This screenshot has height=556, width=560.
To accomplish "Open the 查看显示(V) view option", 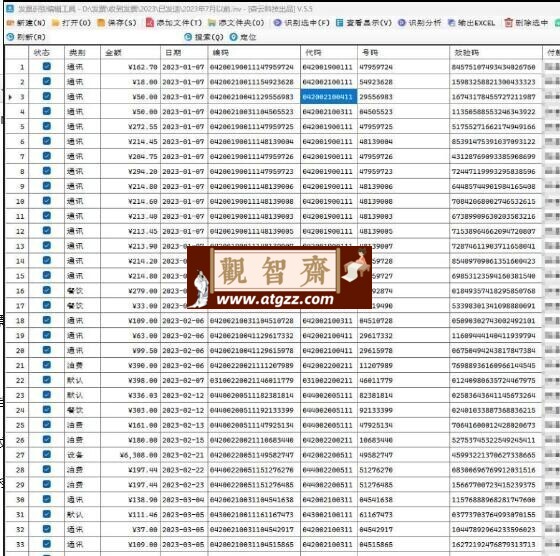I will [x=364, y=23].
